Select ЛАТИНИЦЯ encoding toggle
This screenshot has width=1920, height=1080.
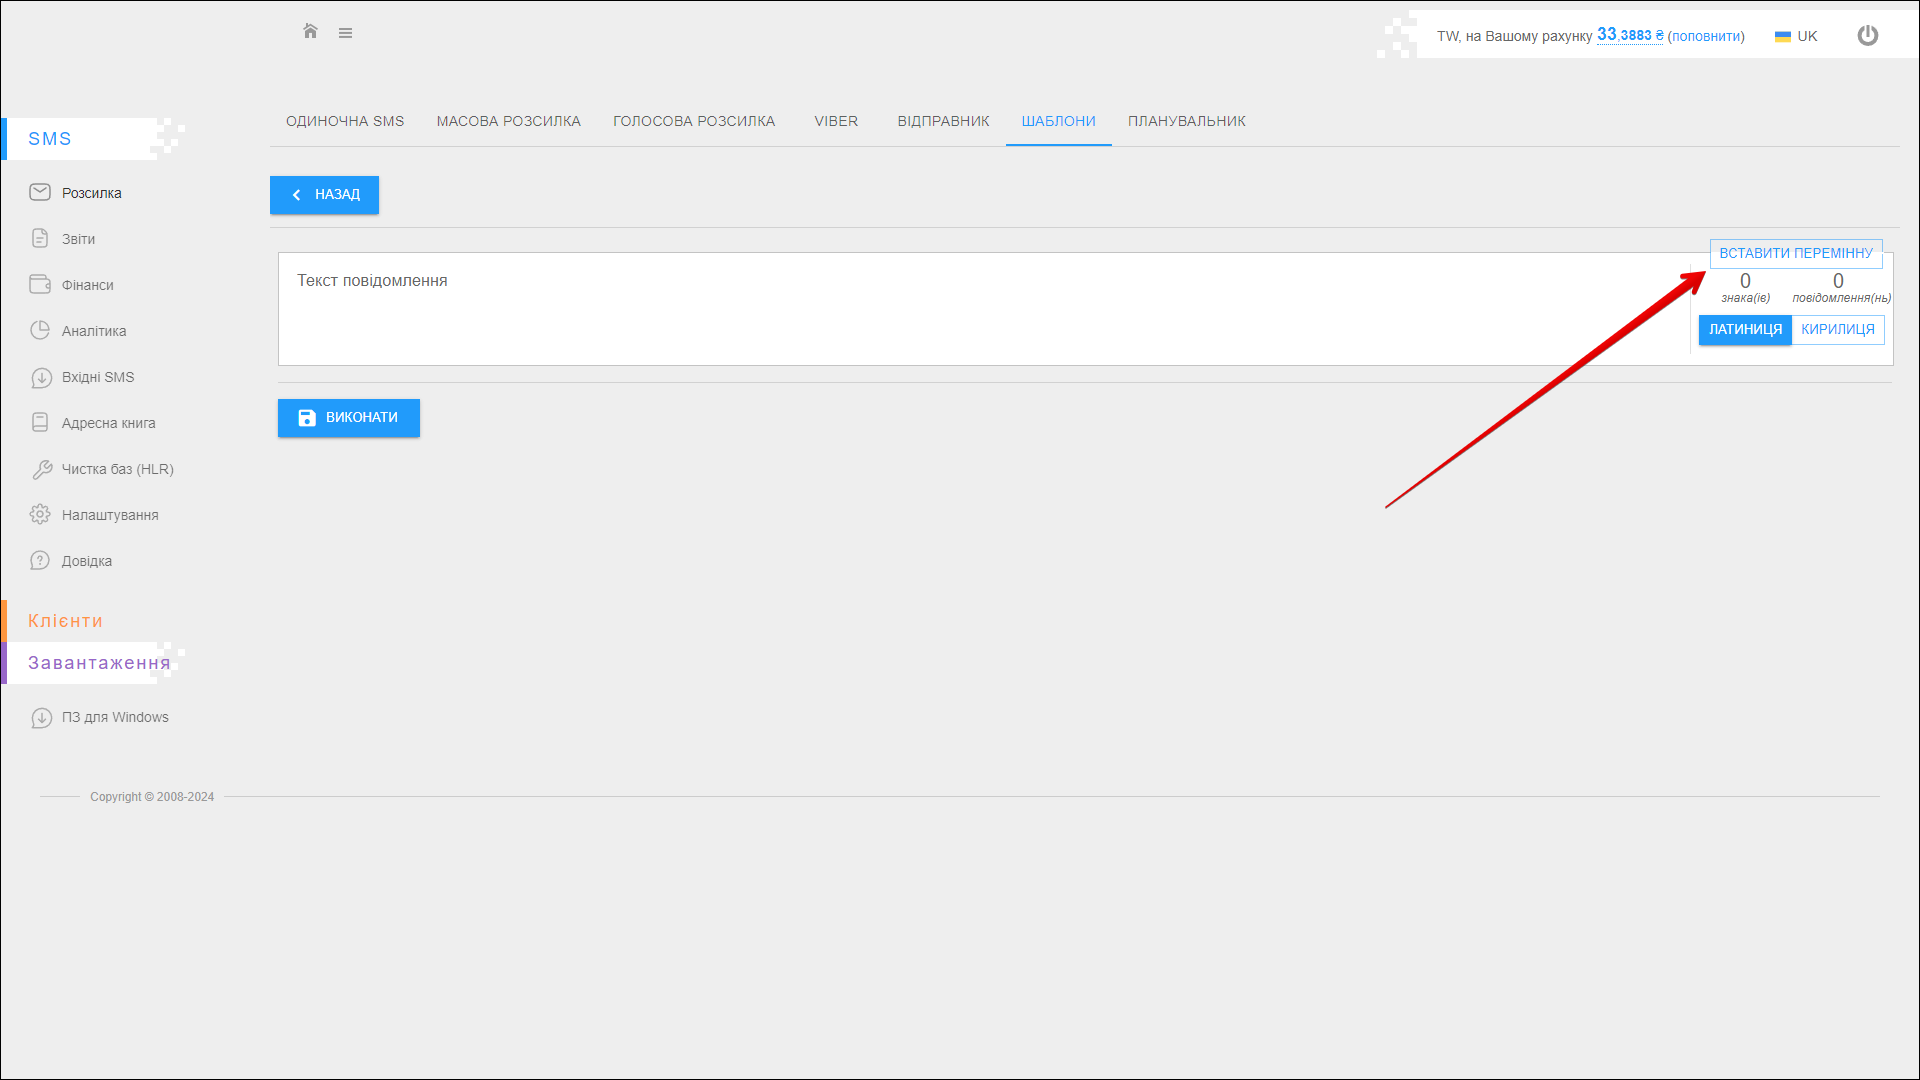point(1745,330)
